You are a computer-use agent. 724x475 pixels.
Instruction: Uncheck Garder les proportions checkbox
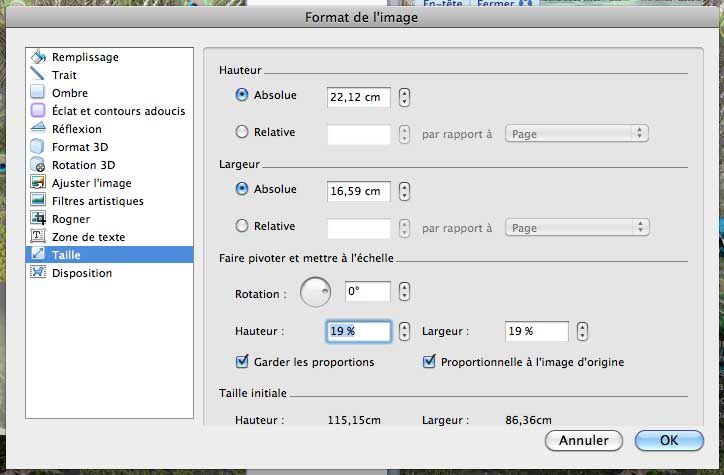241,362
